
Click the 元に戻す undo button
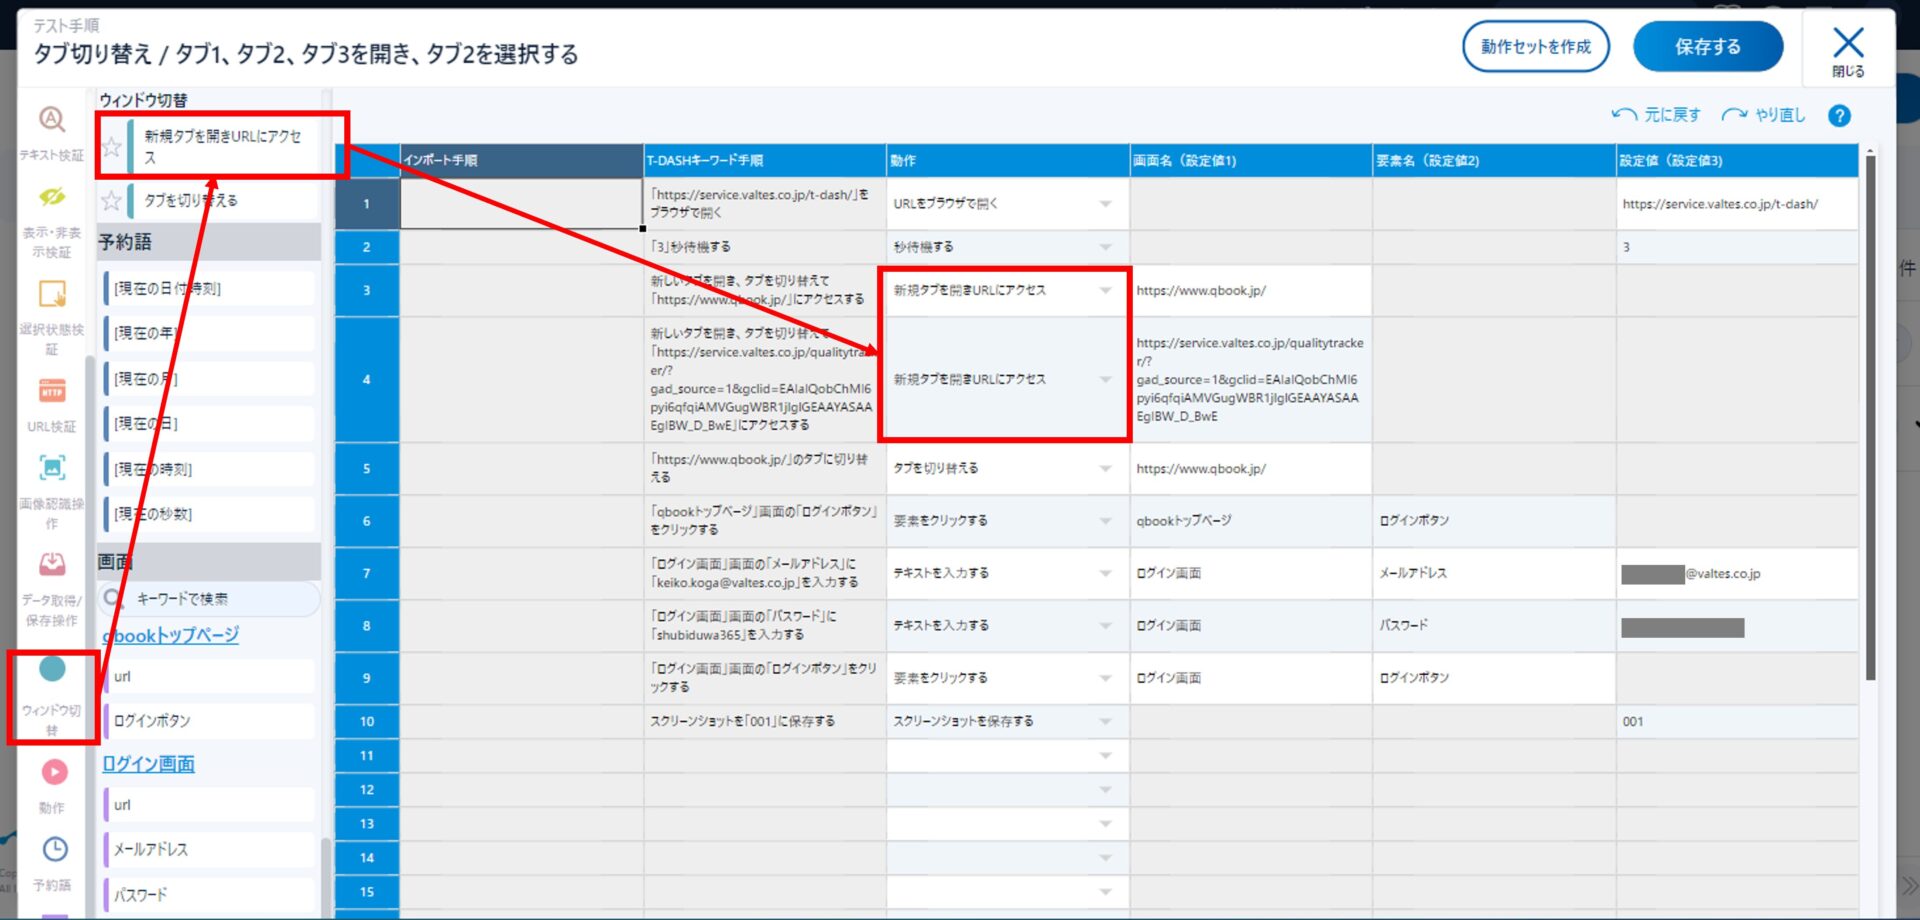coord(1656,115)
